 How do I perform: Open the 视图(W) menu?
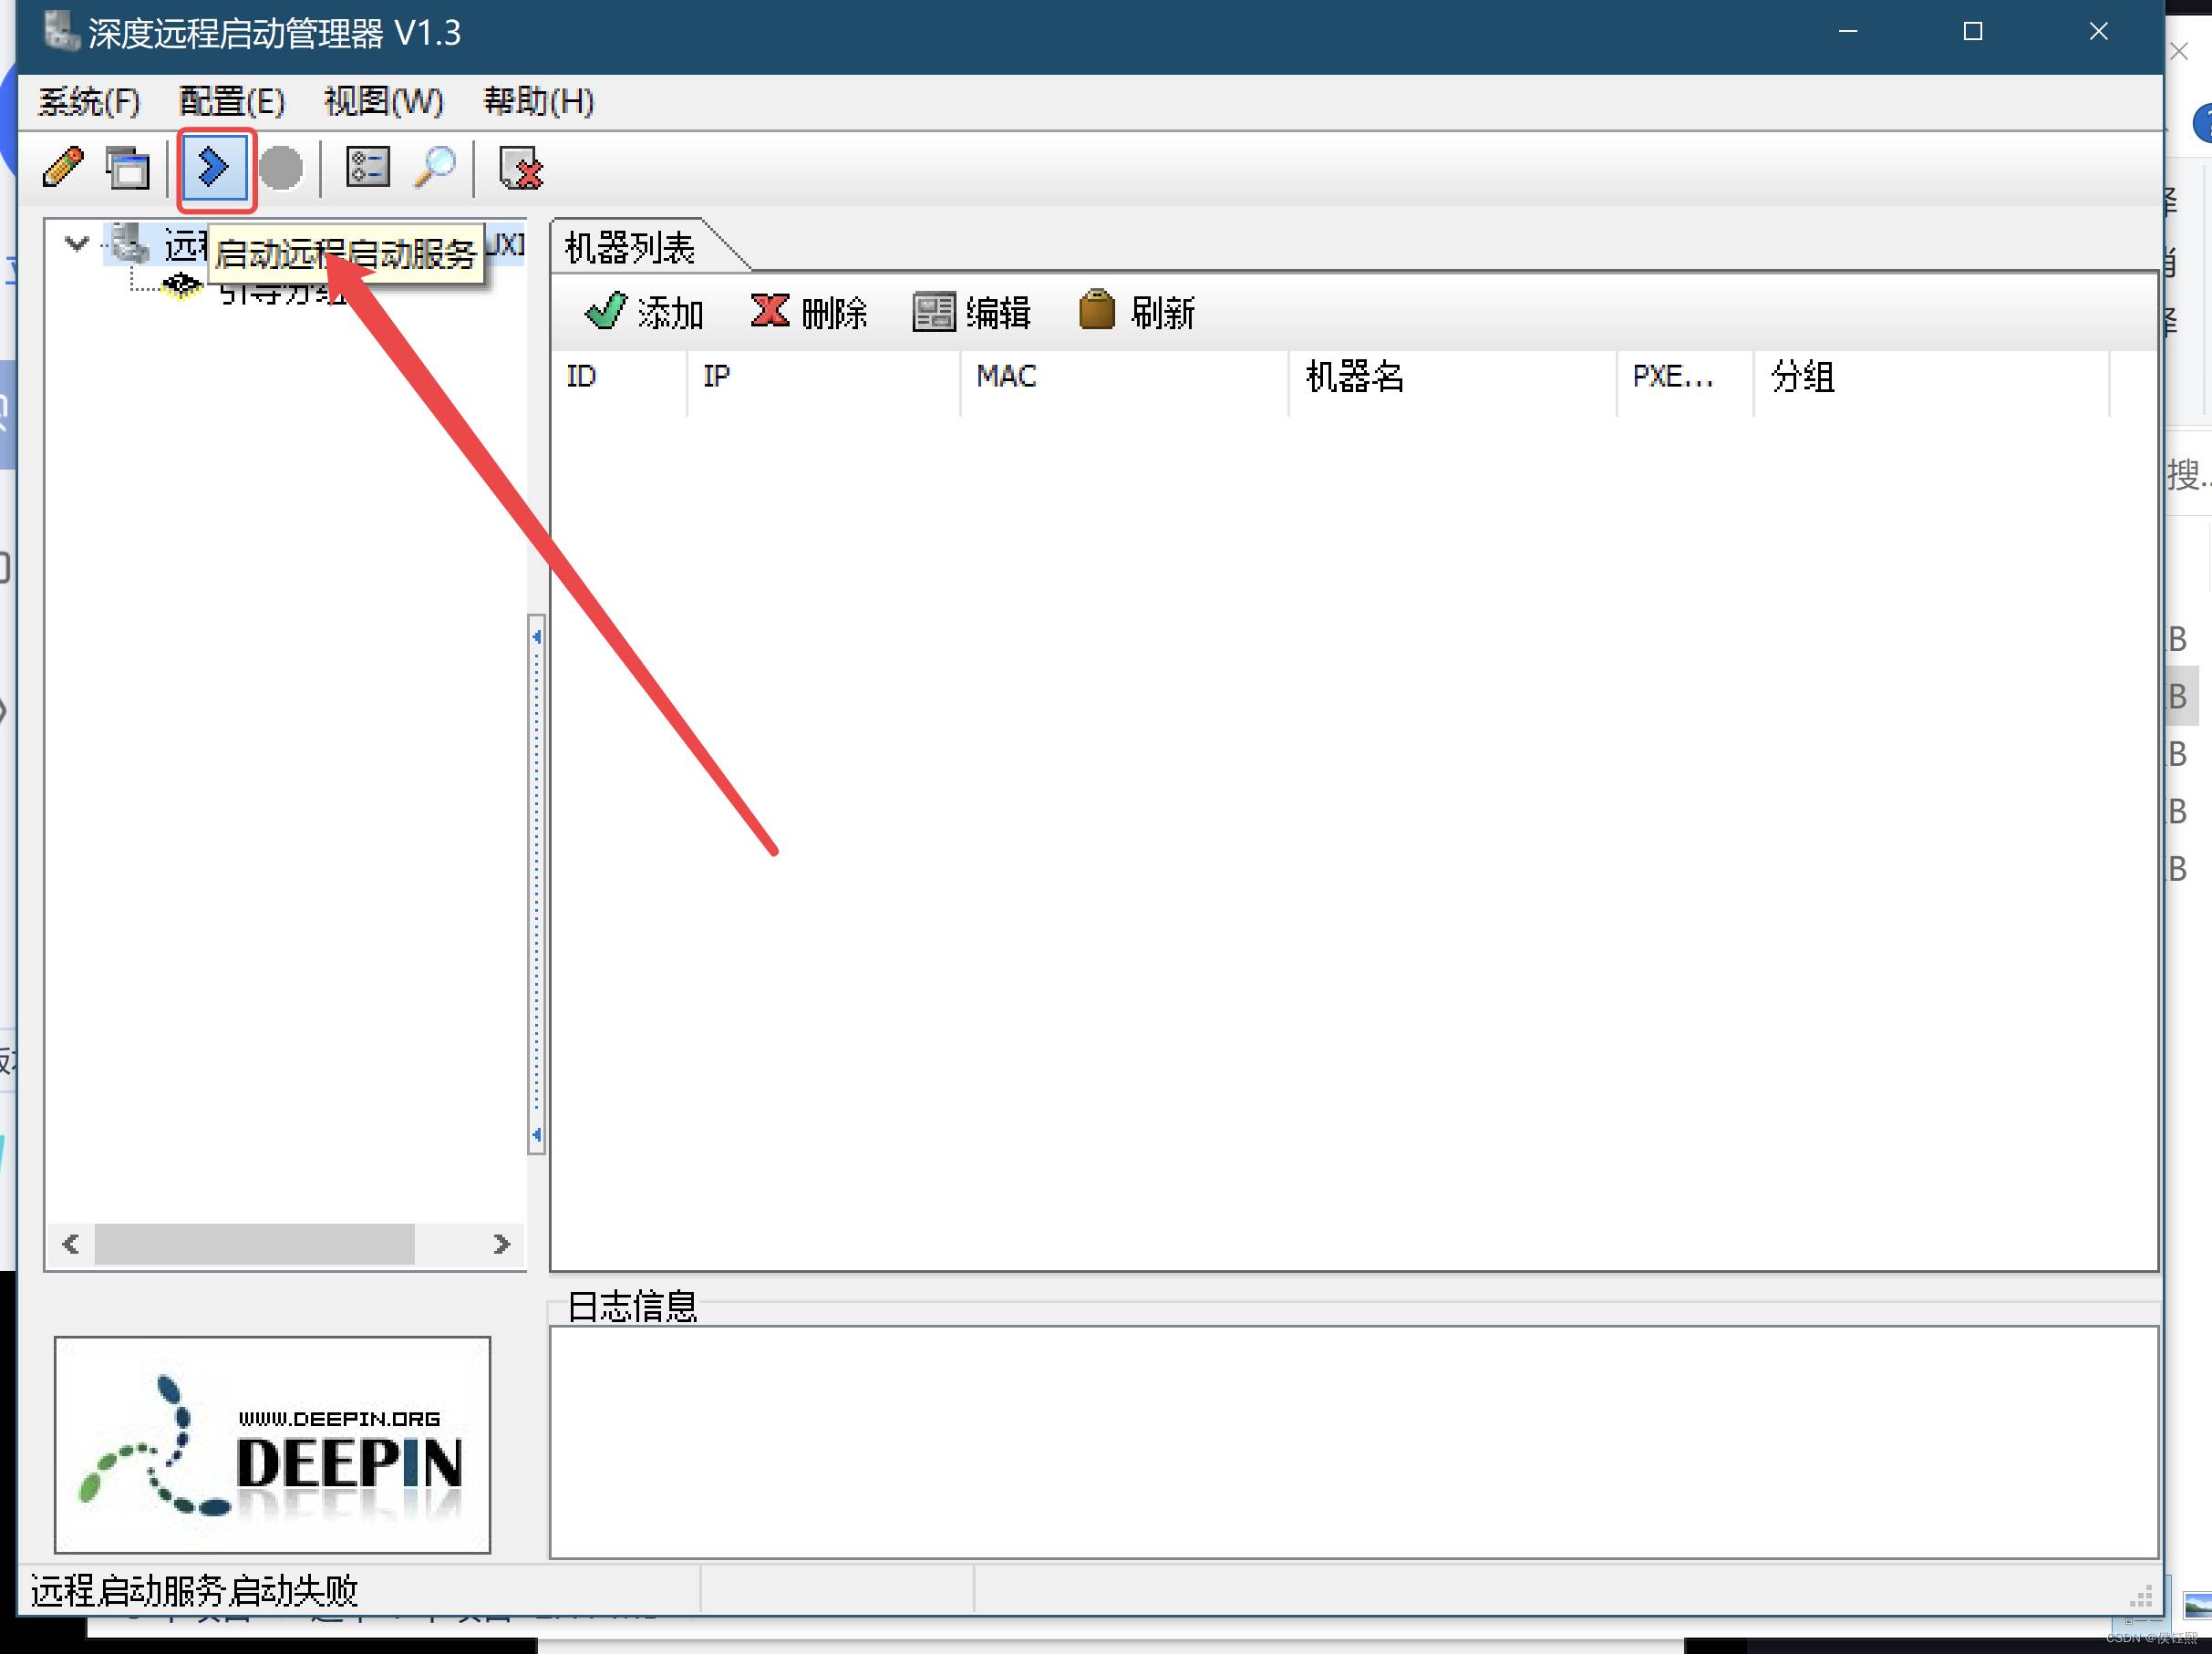(383, 101)
